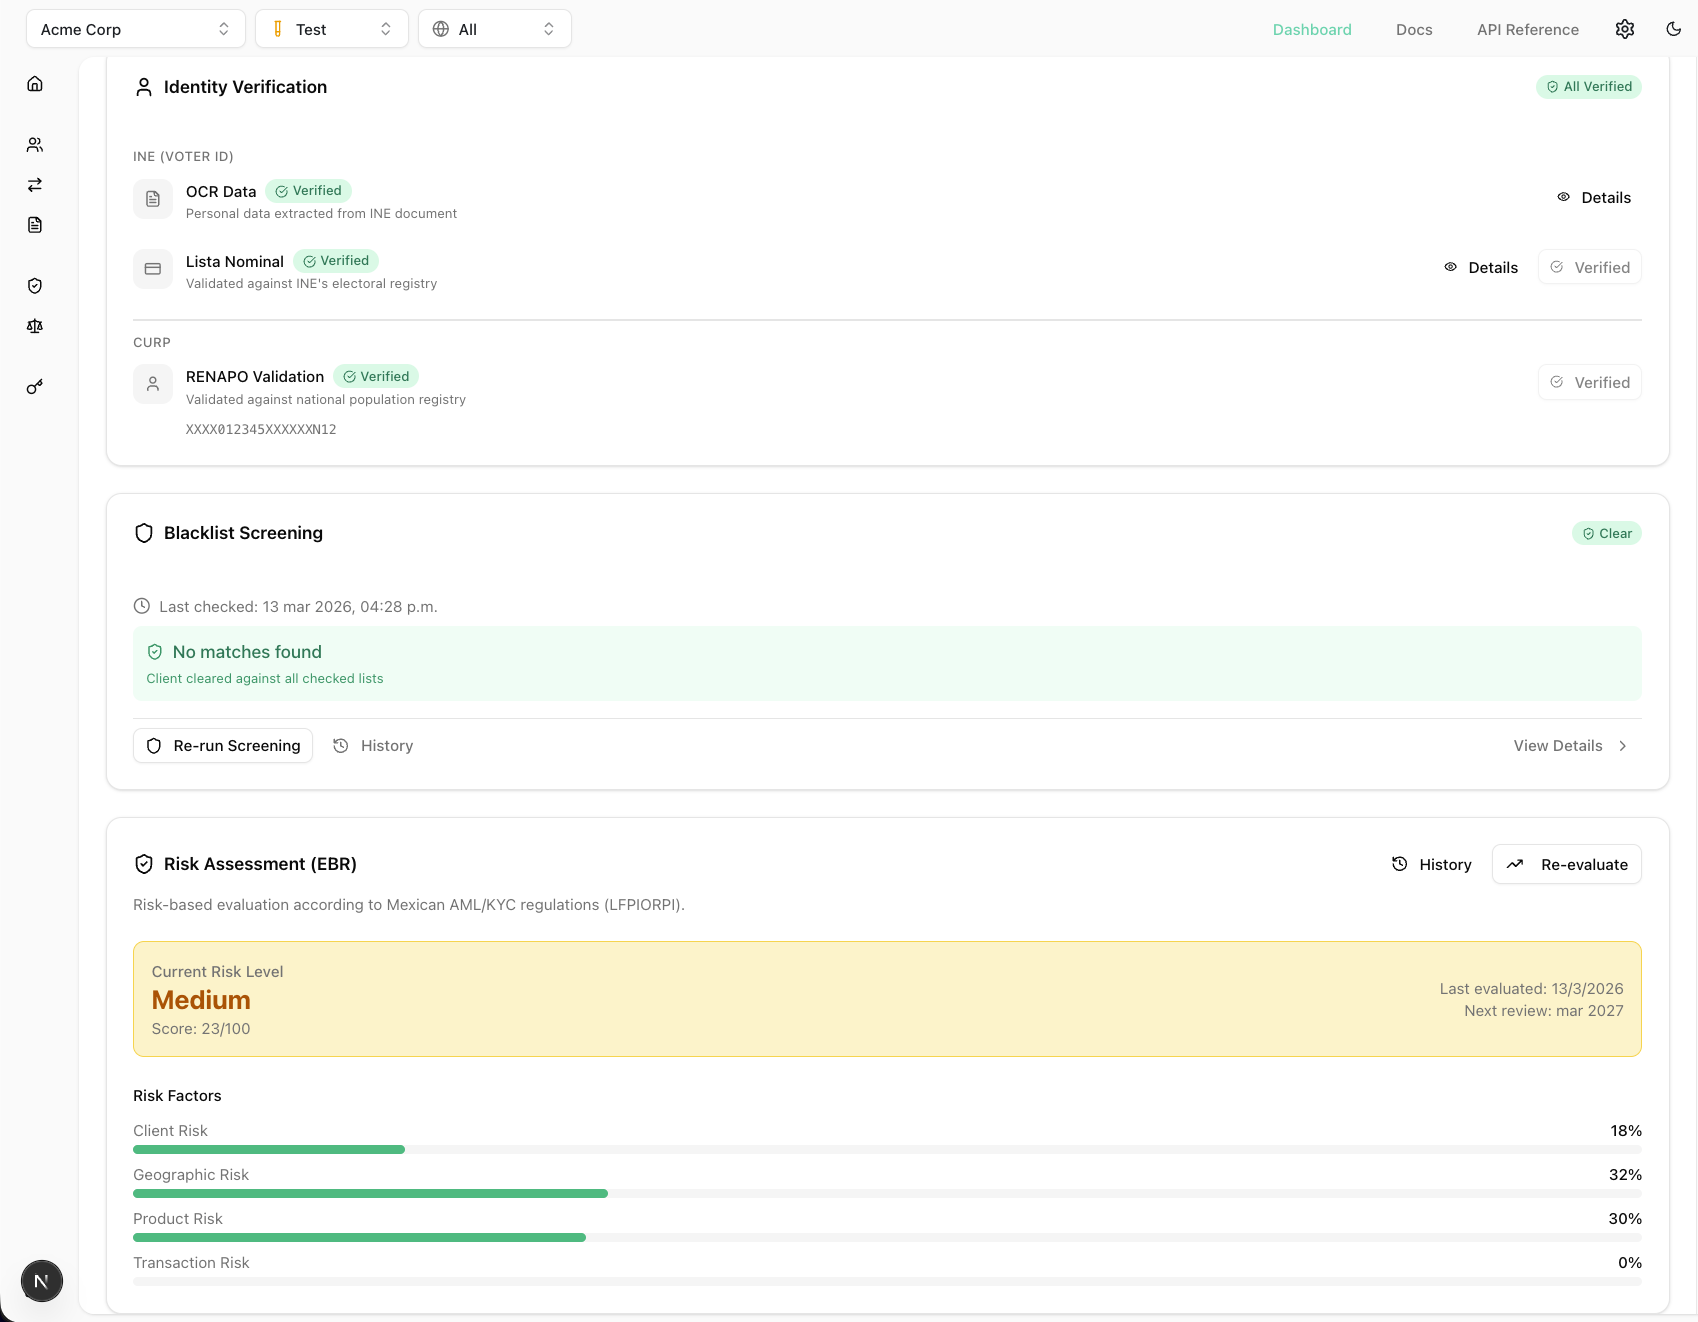Click the clock icon beside Last checked

click(142, 606)
